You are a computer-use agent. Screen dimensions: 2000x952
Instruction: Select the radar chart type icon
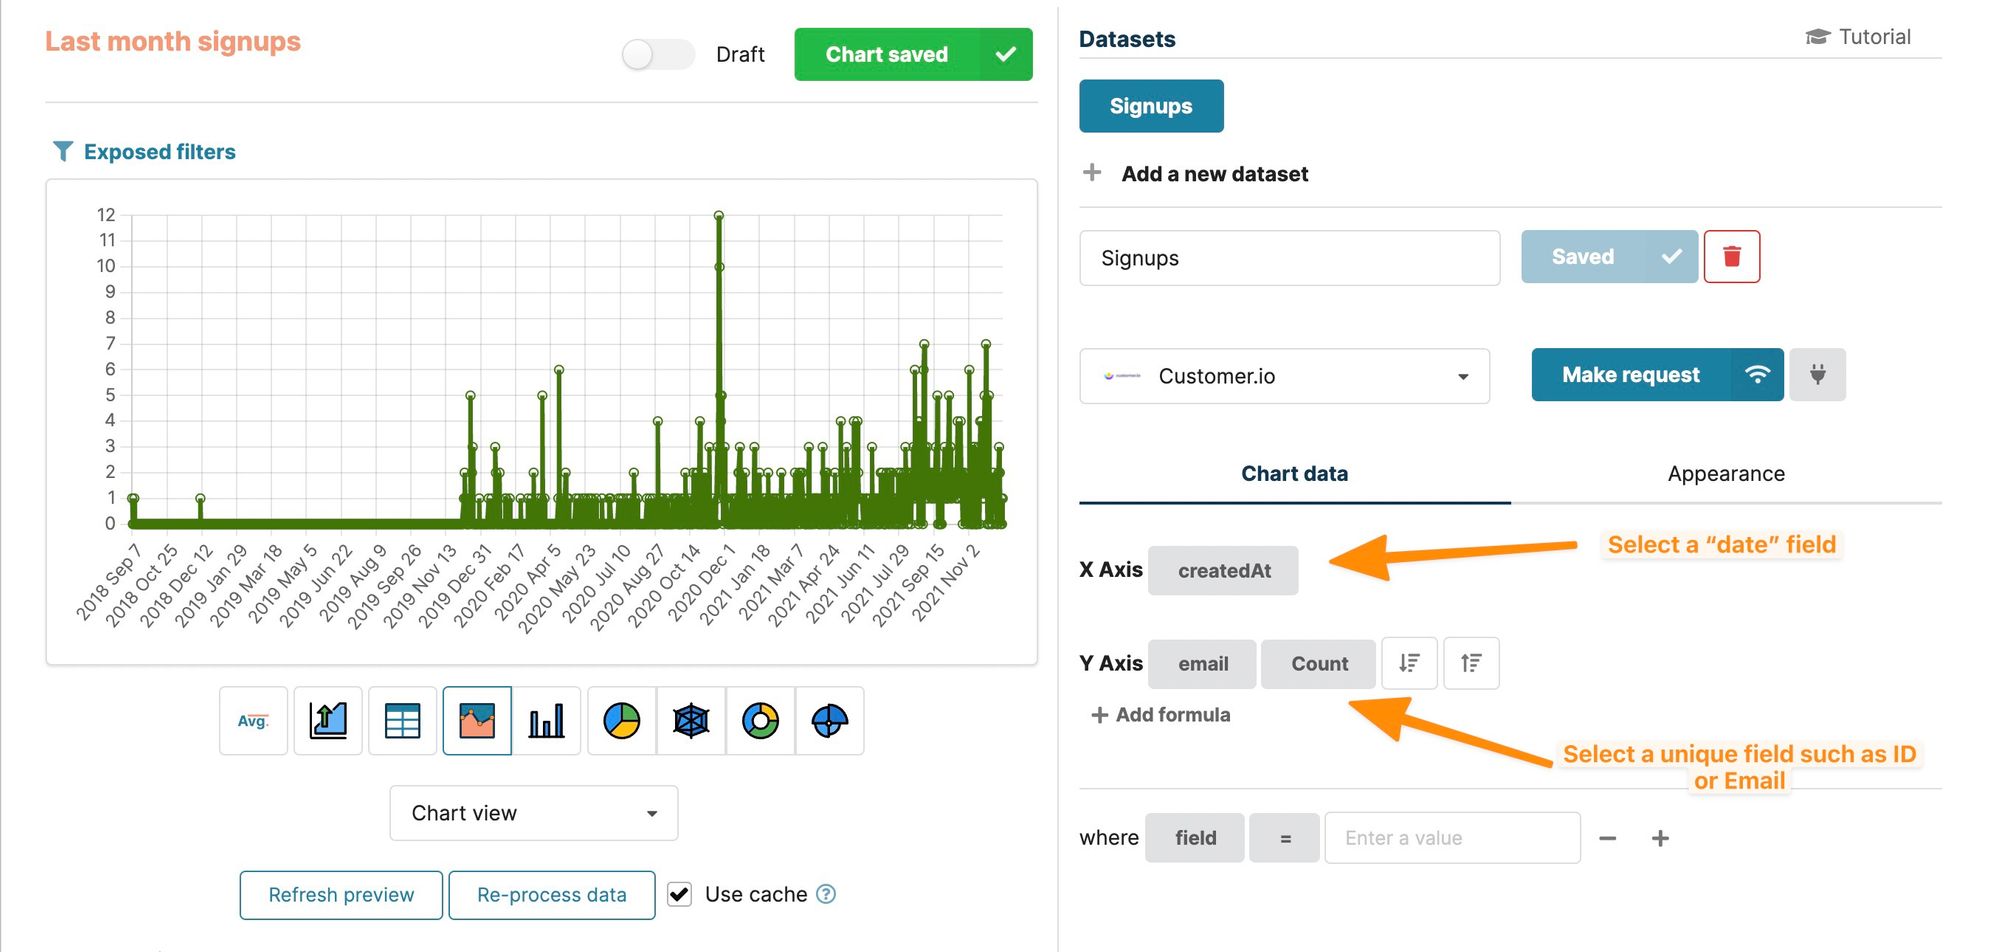point(691,721)
